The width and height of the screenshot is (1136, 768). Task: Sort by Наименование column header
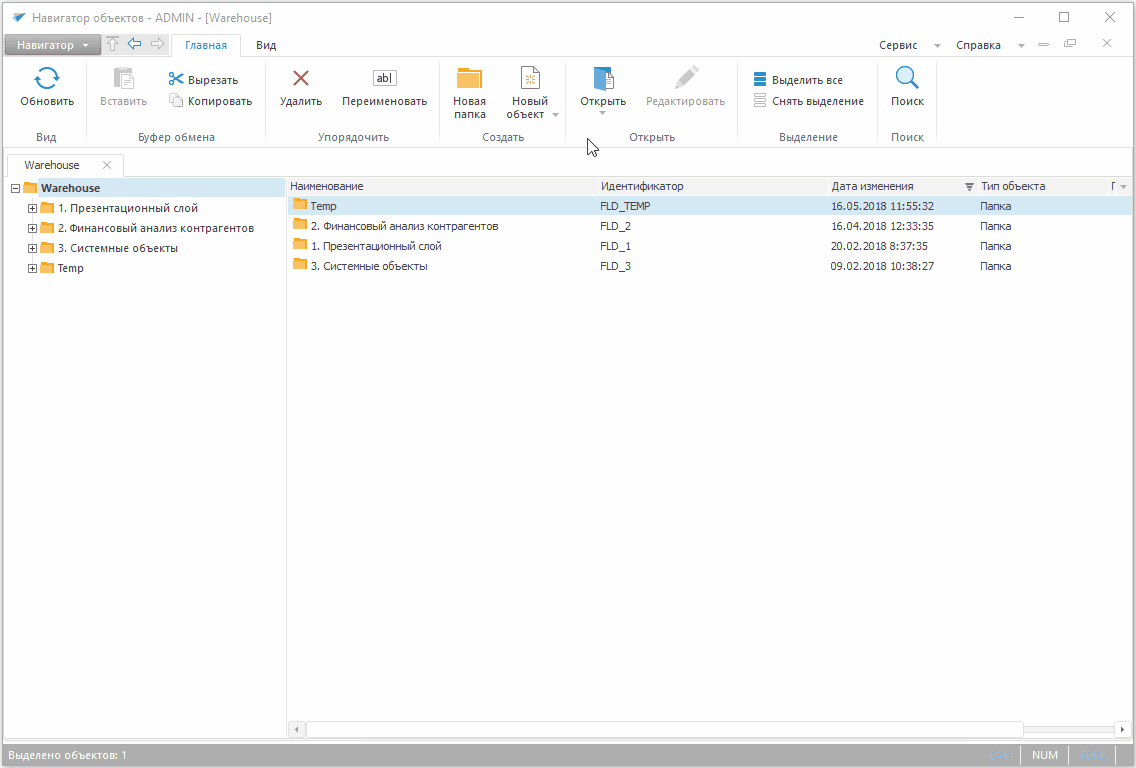[443, 186]
